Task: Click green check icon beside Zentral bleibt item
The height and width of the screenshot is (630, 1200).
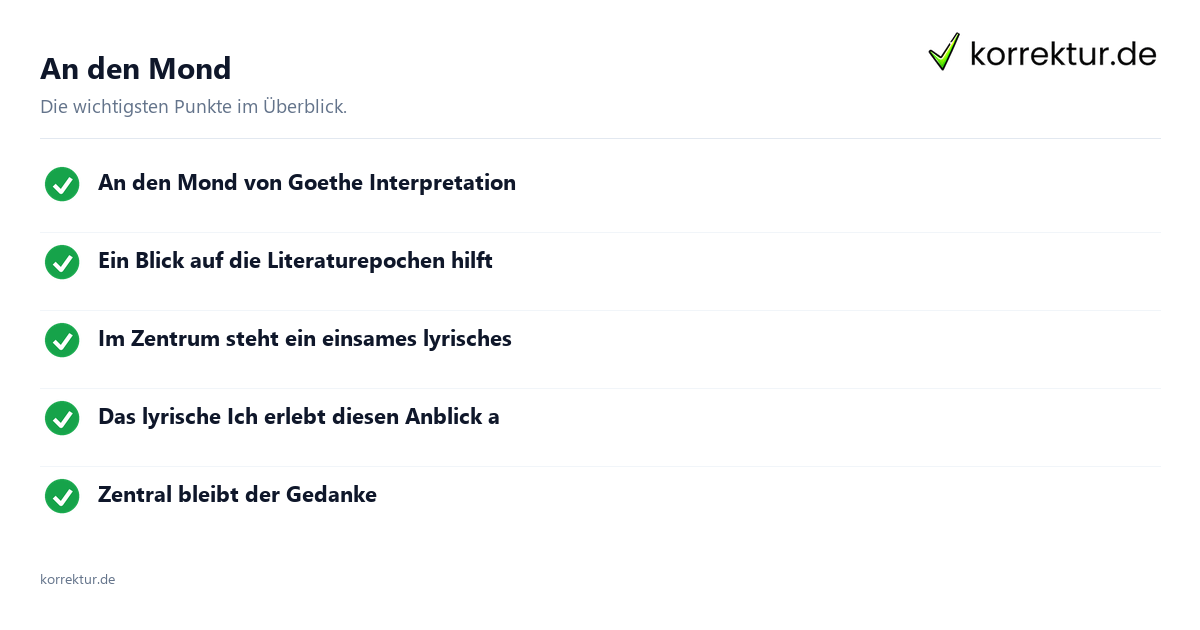Action: pyautogui.click(x=62, y=496)
